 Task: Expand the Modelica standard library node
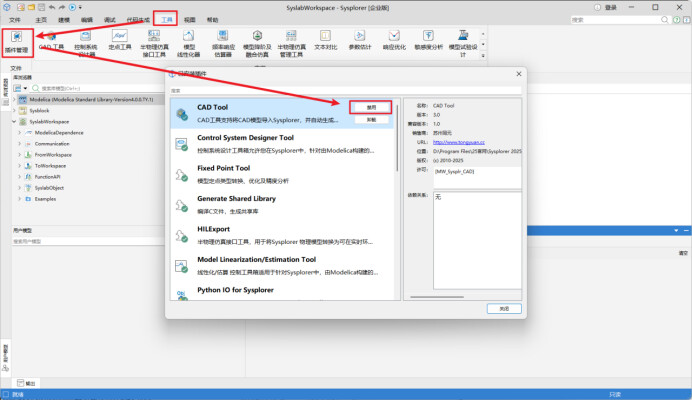(x=14, y=100)
